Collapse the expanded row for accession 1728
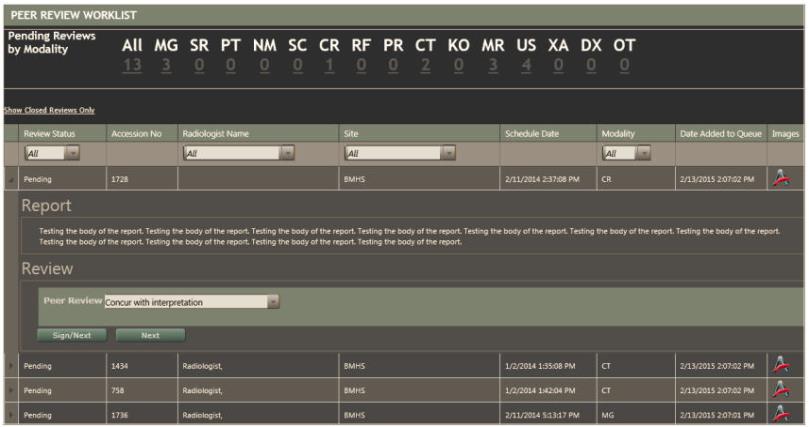 coord(11,180)
